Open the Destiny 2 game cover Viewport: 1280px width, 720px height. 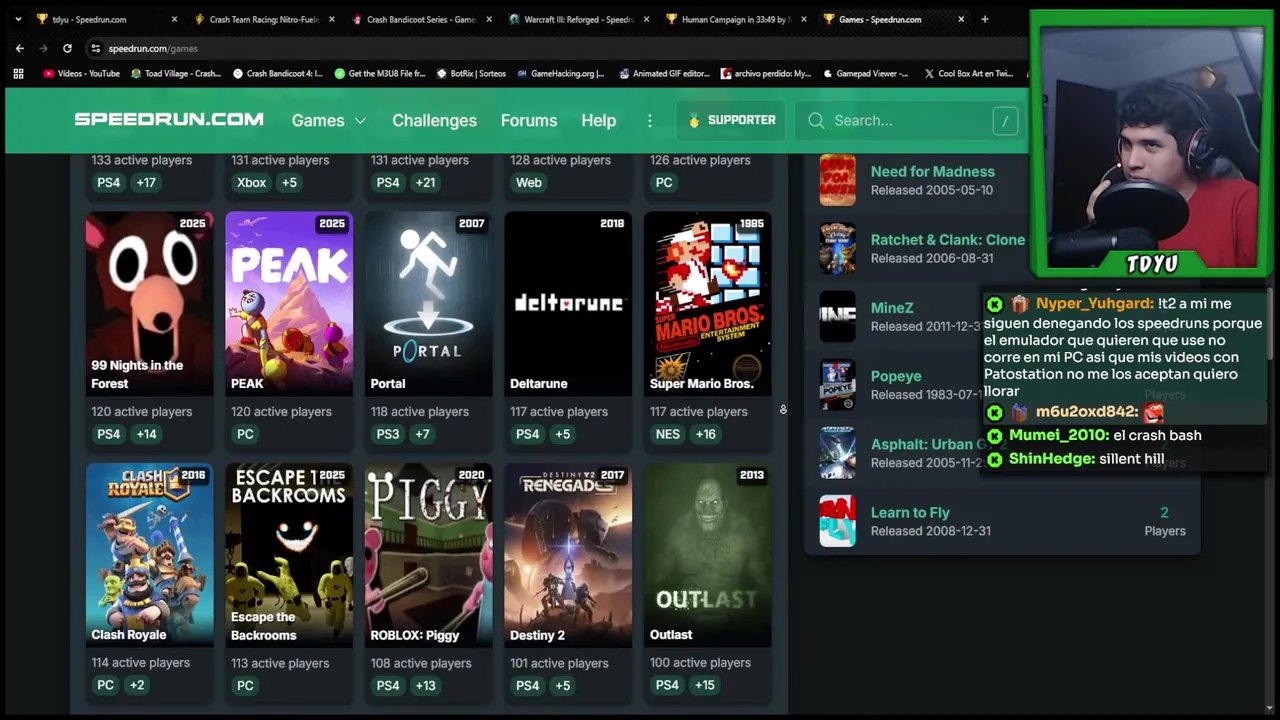pos(568,555)
